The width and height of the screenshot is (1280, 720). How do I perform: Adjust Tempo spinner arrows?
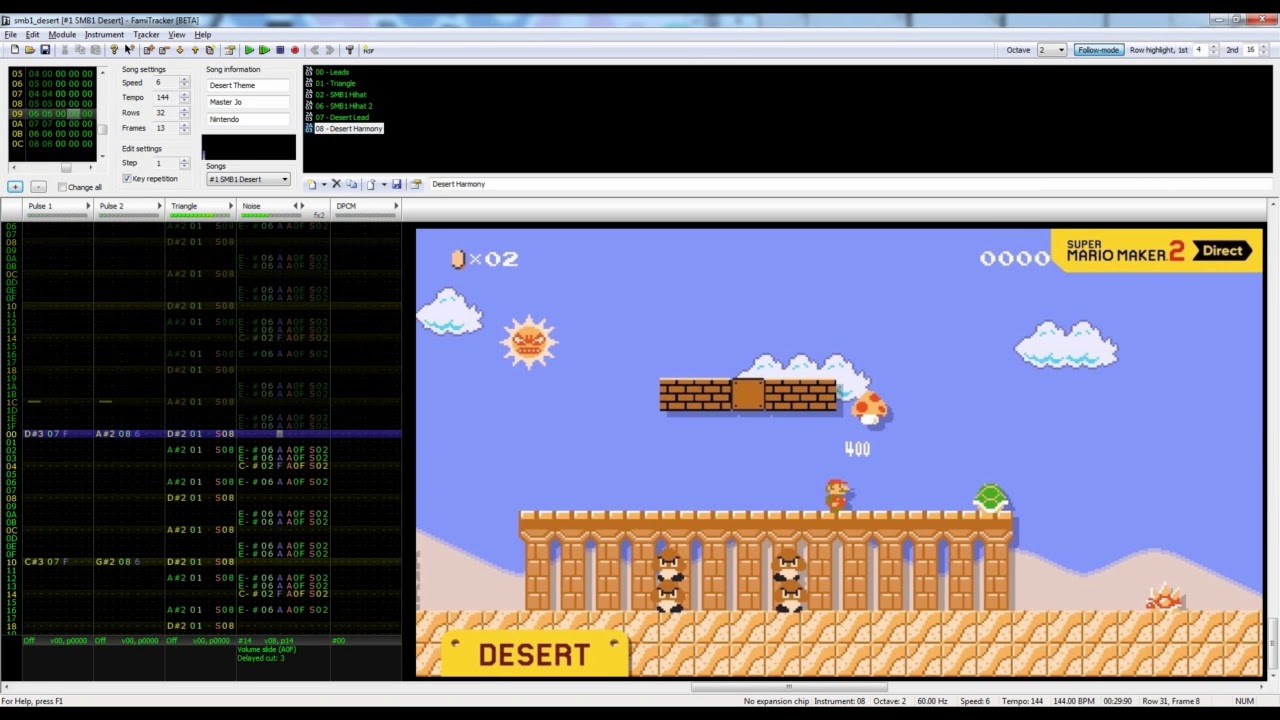point(184,98)
